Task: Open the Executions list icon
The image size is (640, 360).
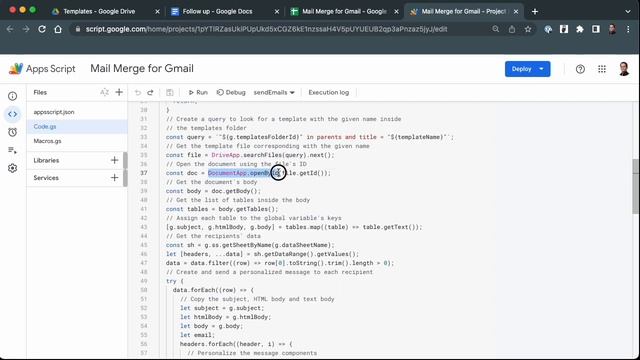Action: [13, 150]
